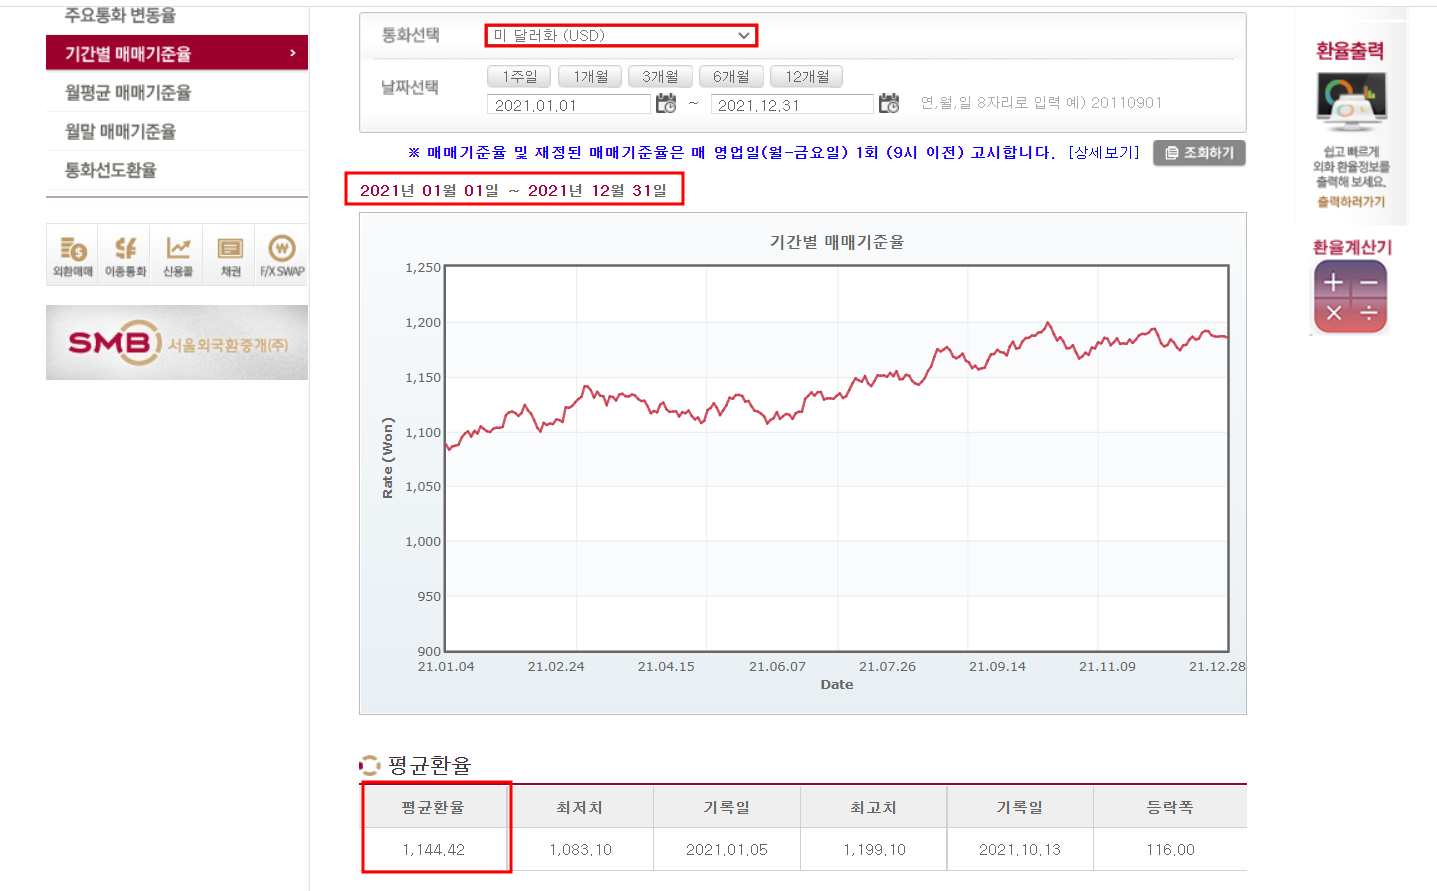Focus the start date field 2021.01.01
Screen dimensions: 1437x891
point(569,105)
